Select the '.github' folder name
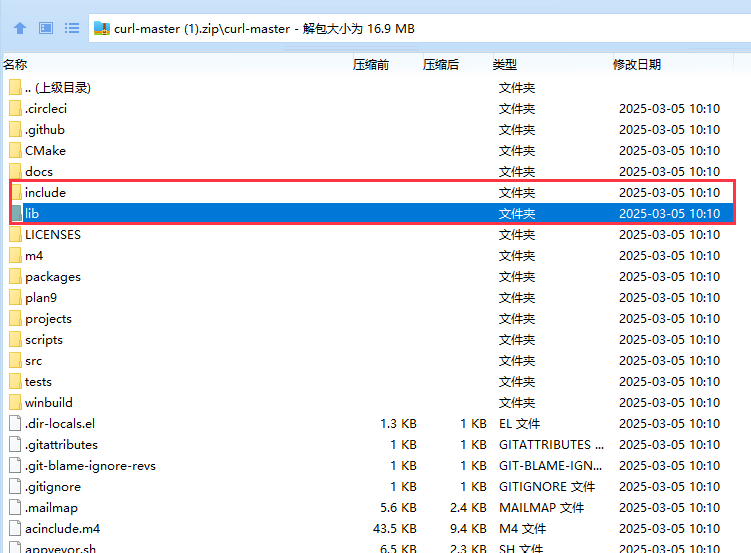The width and height of the screenshot is (751, 553). pos(45,130)
